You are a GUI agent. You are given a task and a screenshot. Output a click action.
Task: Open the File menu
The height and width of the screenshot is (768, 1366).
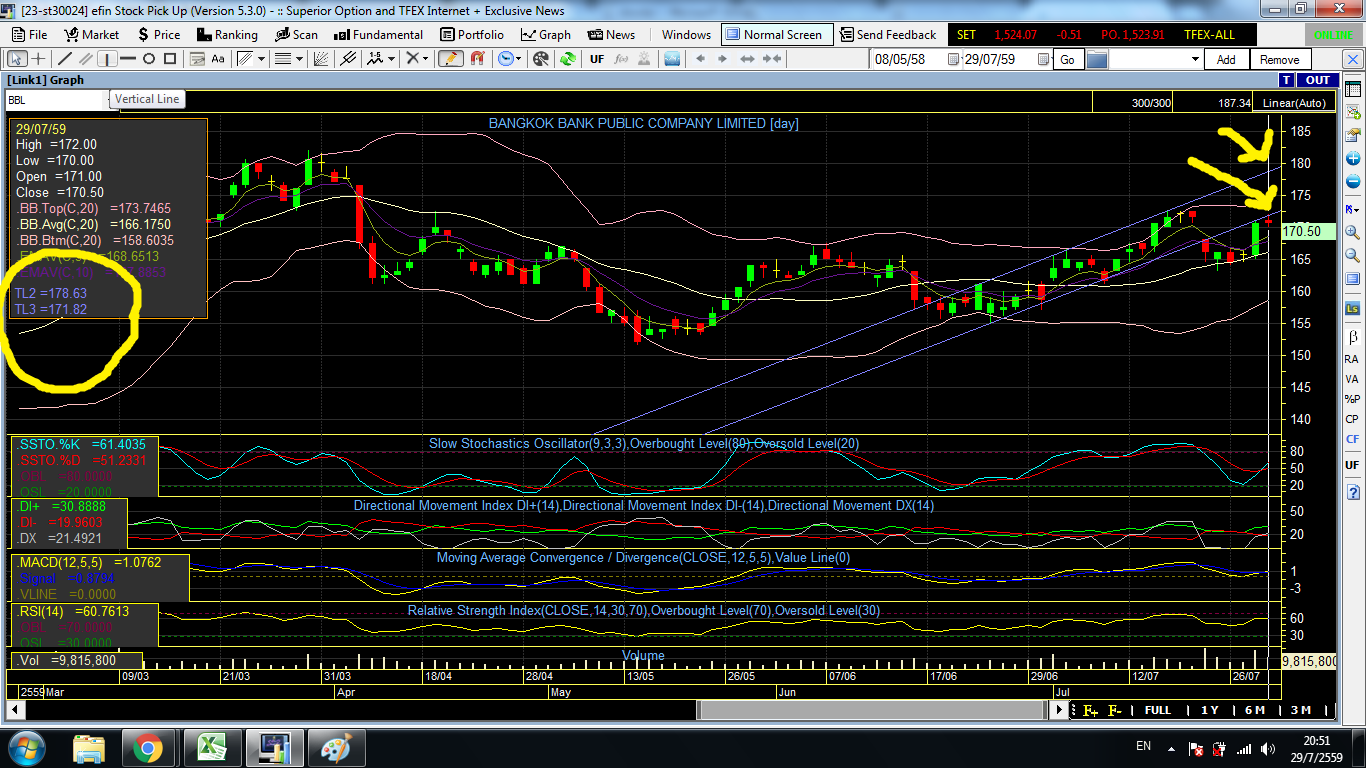coord(29,34)
